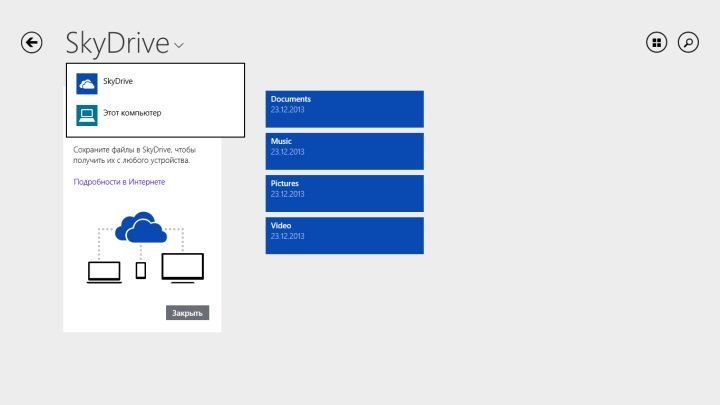Follow the Подробности в Интернете link
Screen dimensions: 720x405
coord(119,182)
